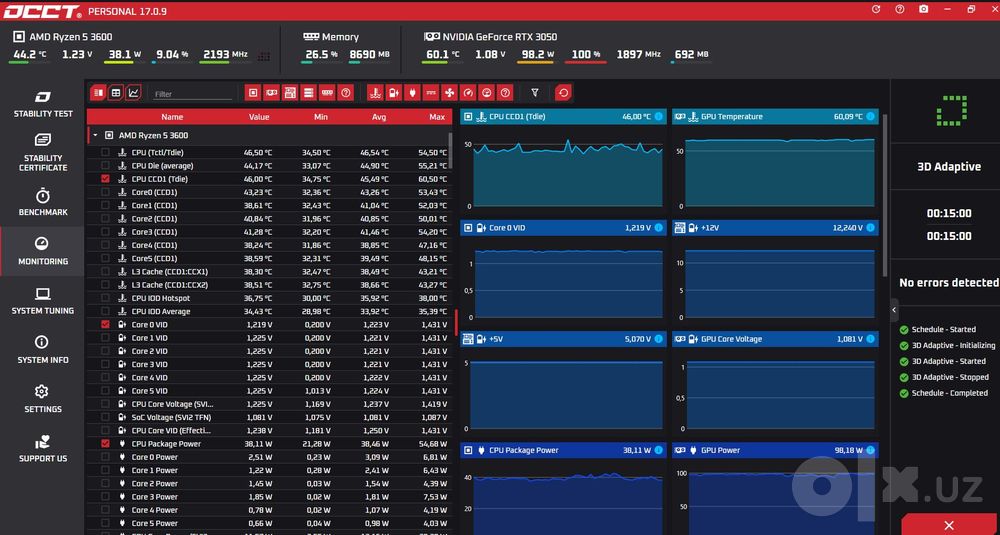Sort the table by Min column

(321, 117)
